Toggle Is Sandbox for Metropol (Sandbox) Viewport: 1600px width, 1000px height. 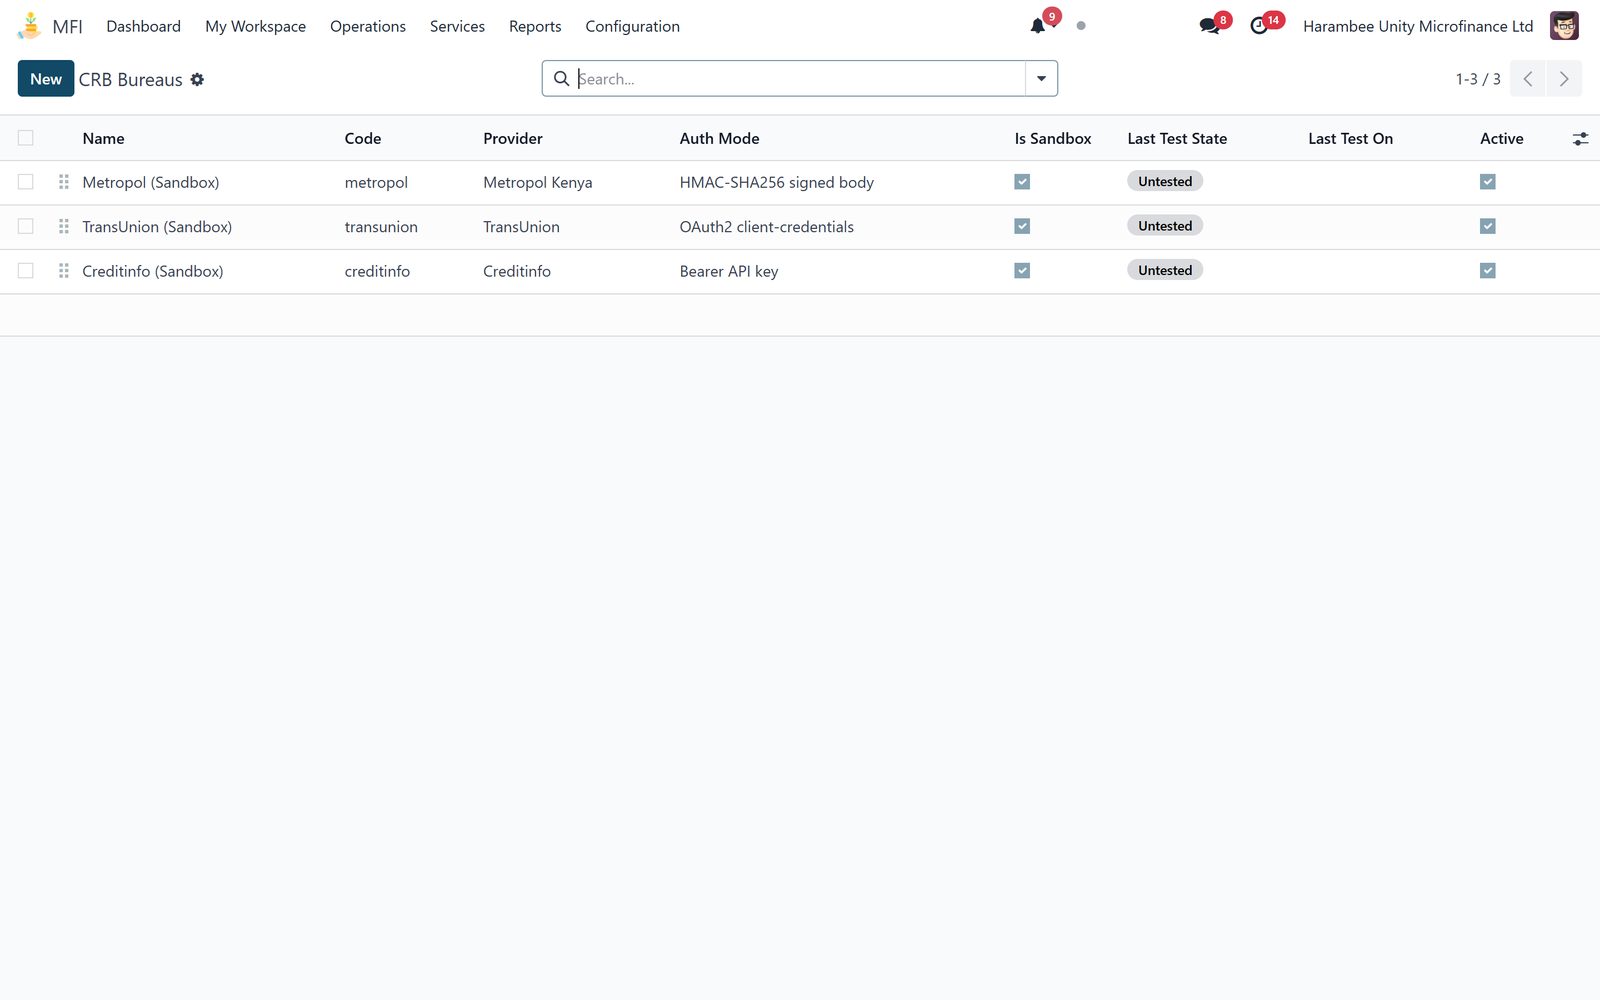1022,182
